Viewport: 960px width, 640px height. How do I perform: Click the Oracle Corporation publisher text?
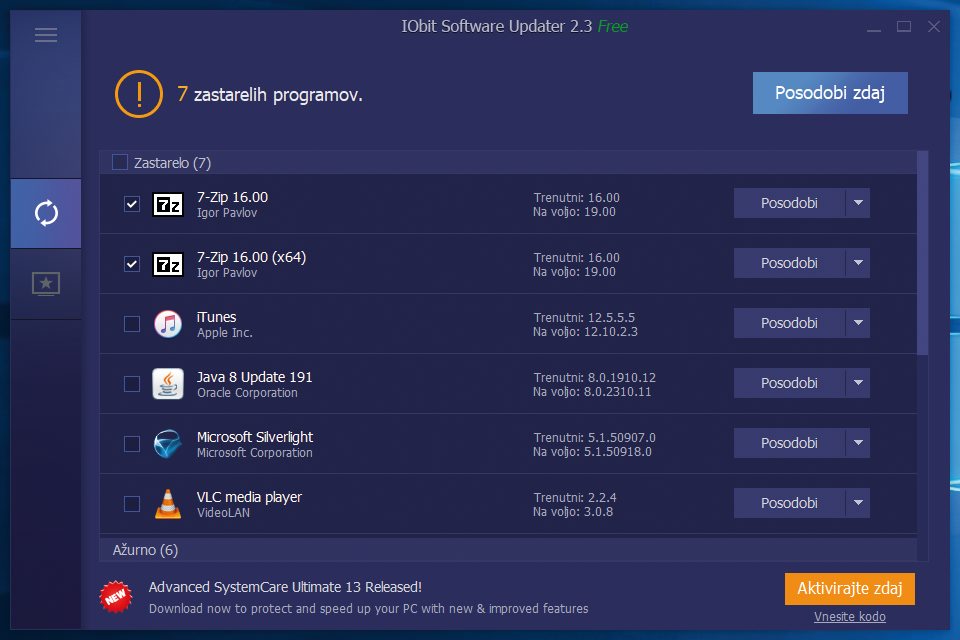point(247,393)
